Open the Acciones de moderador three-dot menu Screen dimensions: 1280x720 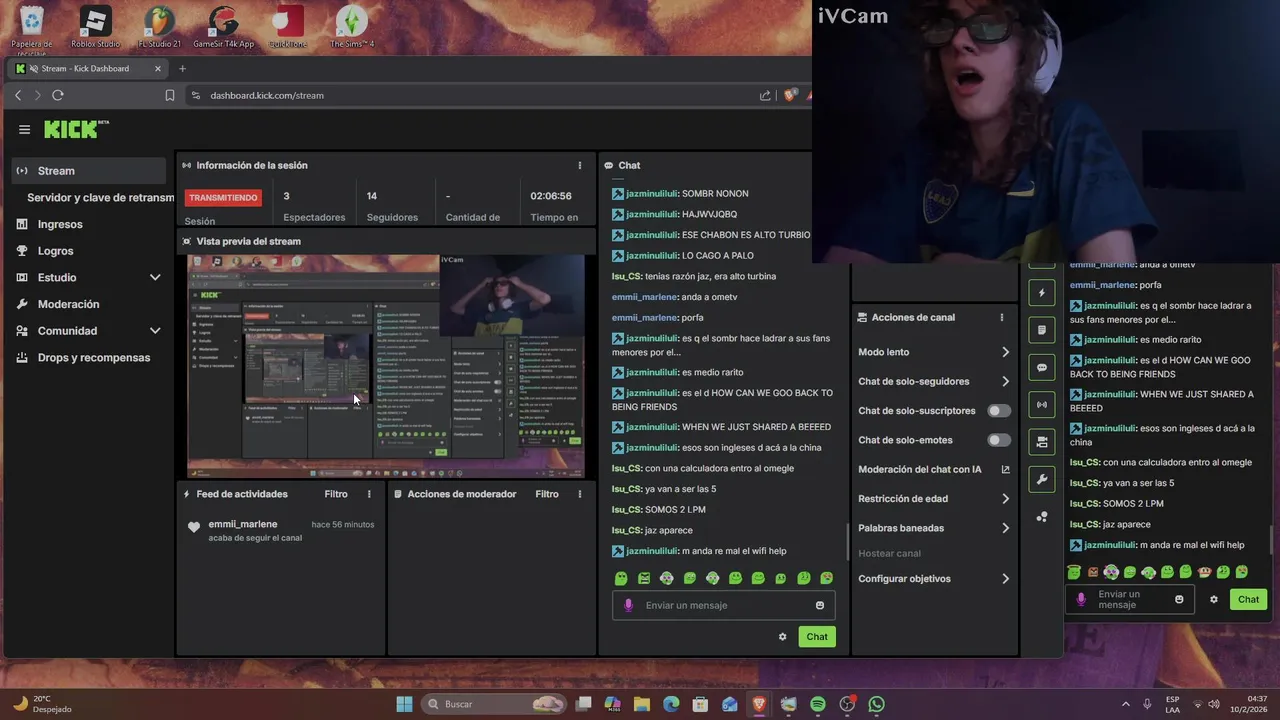(x=580, y=494)
